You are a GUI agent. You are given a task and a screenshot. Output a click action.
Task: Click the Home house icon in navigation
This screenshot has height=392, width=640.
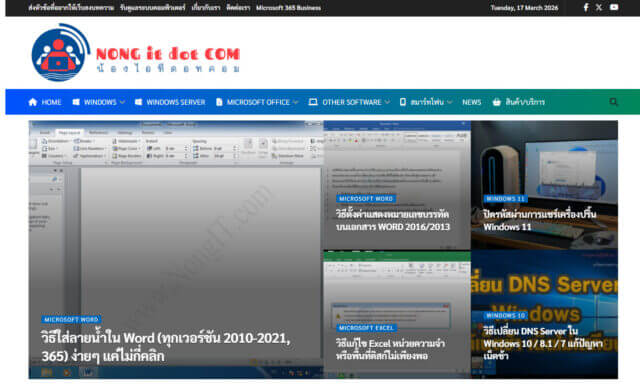(x=33, y=102)
